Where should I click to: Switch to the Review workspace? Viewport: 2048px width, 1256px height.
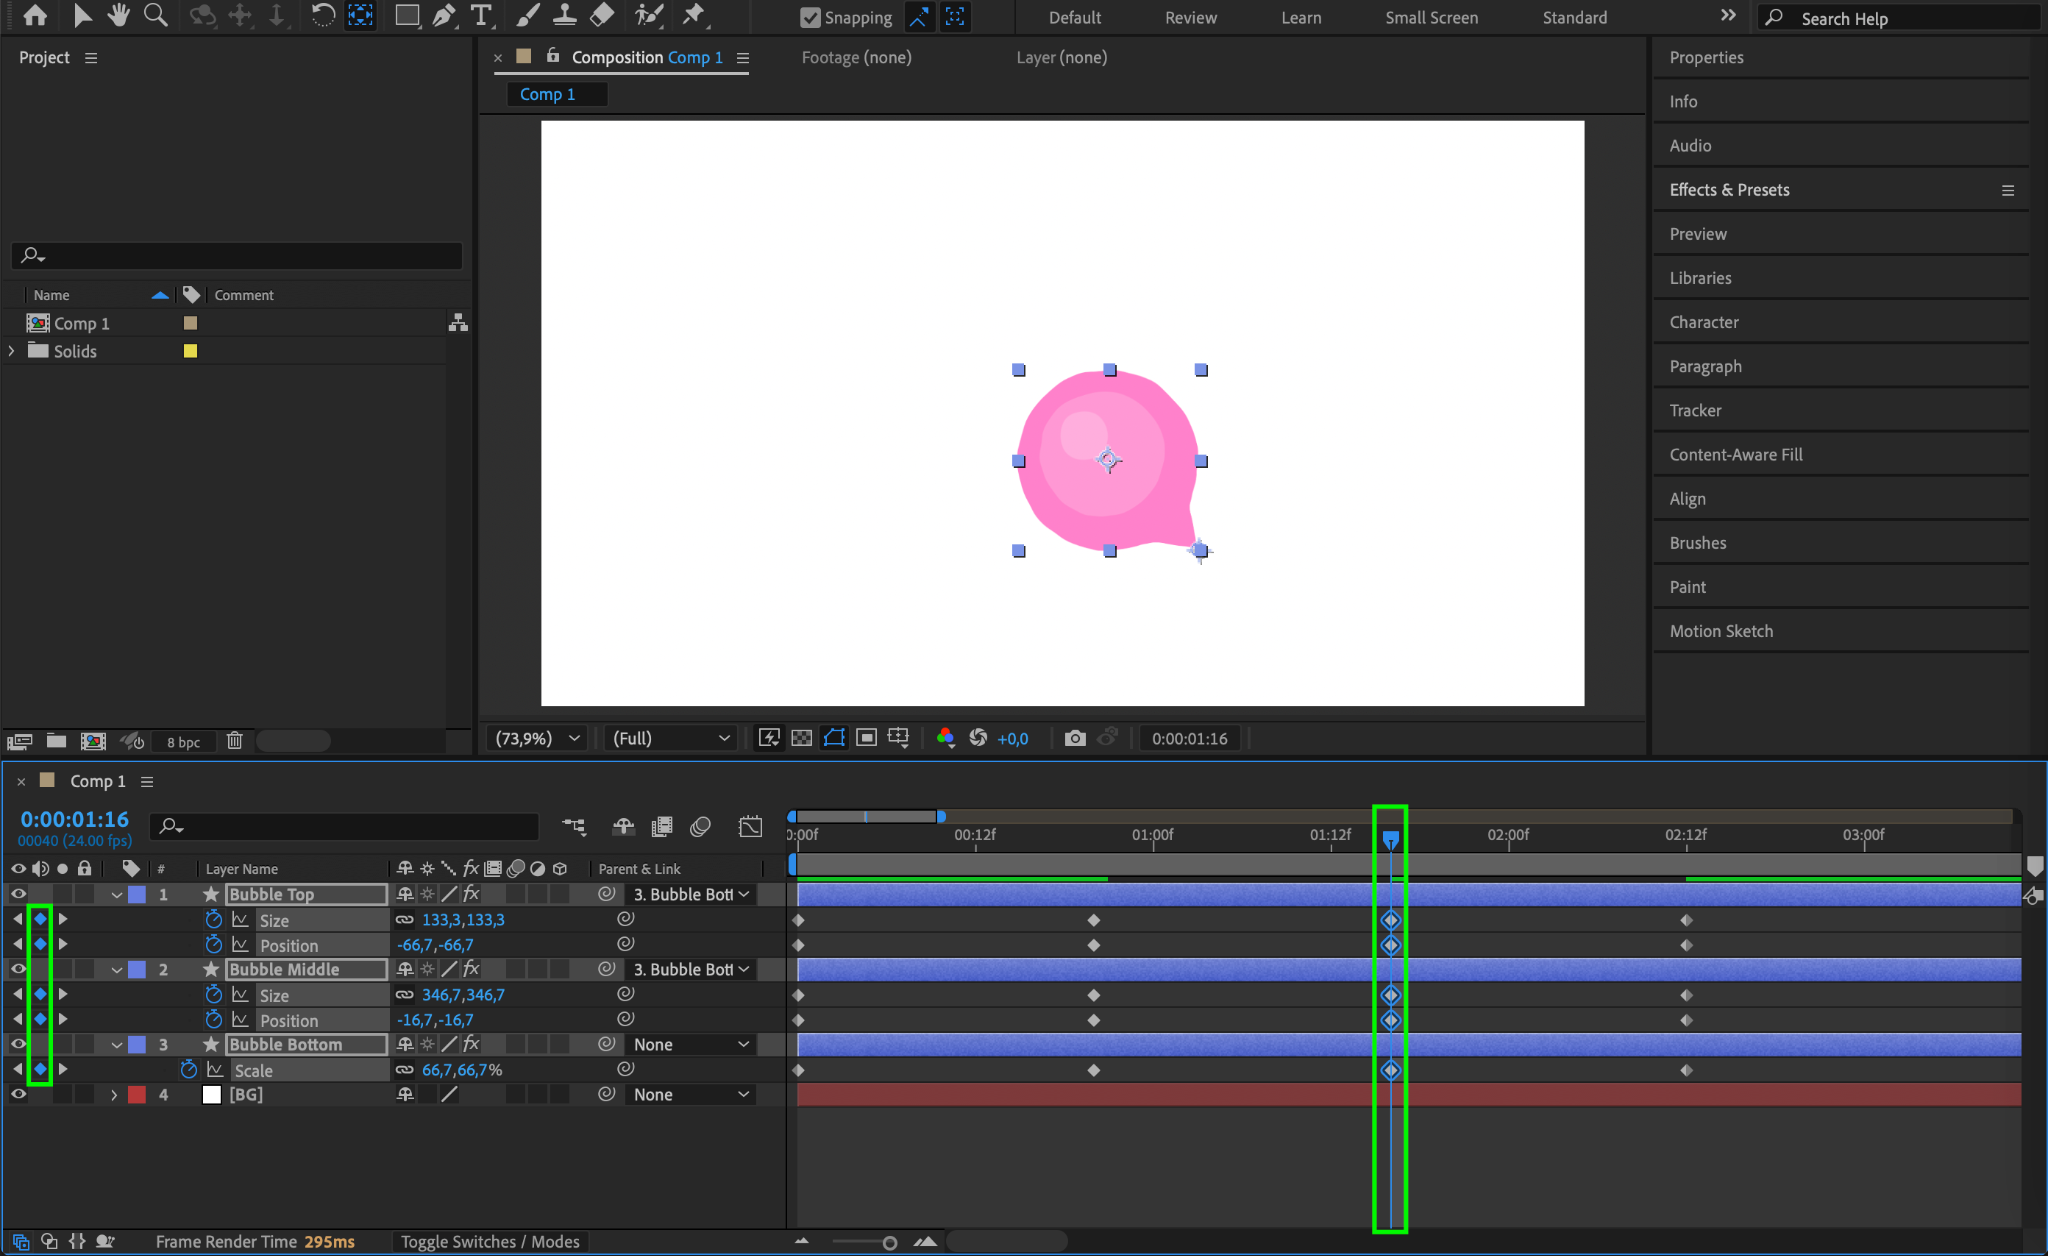[1190, 18]
